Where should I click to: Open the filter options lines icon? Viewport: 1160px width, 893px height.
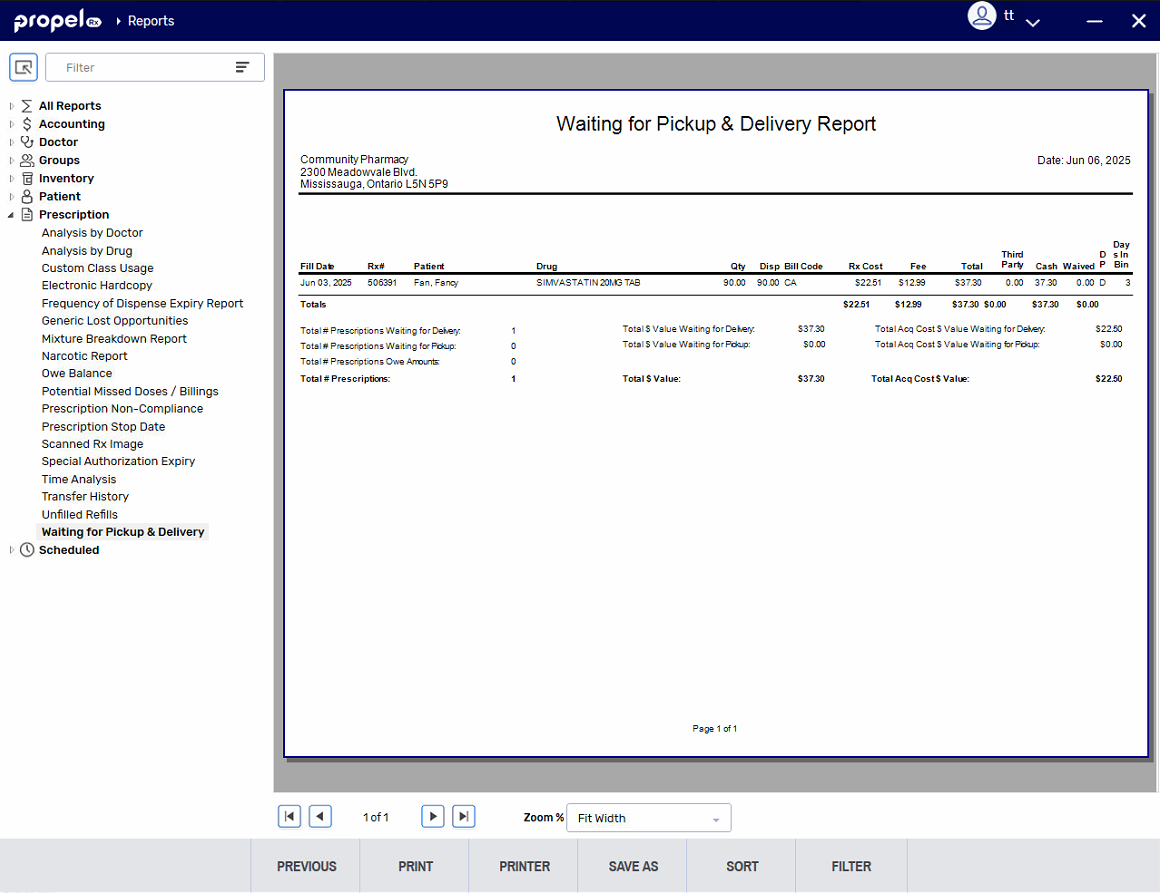point(242,67)
